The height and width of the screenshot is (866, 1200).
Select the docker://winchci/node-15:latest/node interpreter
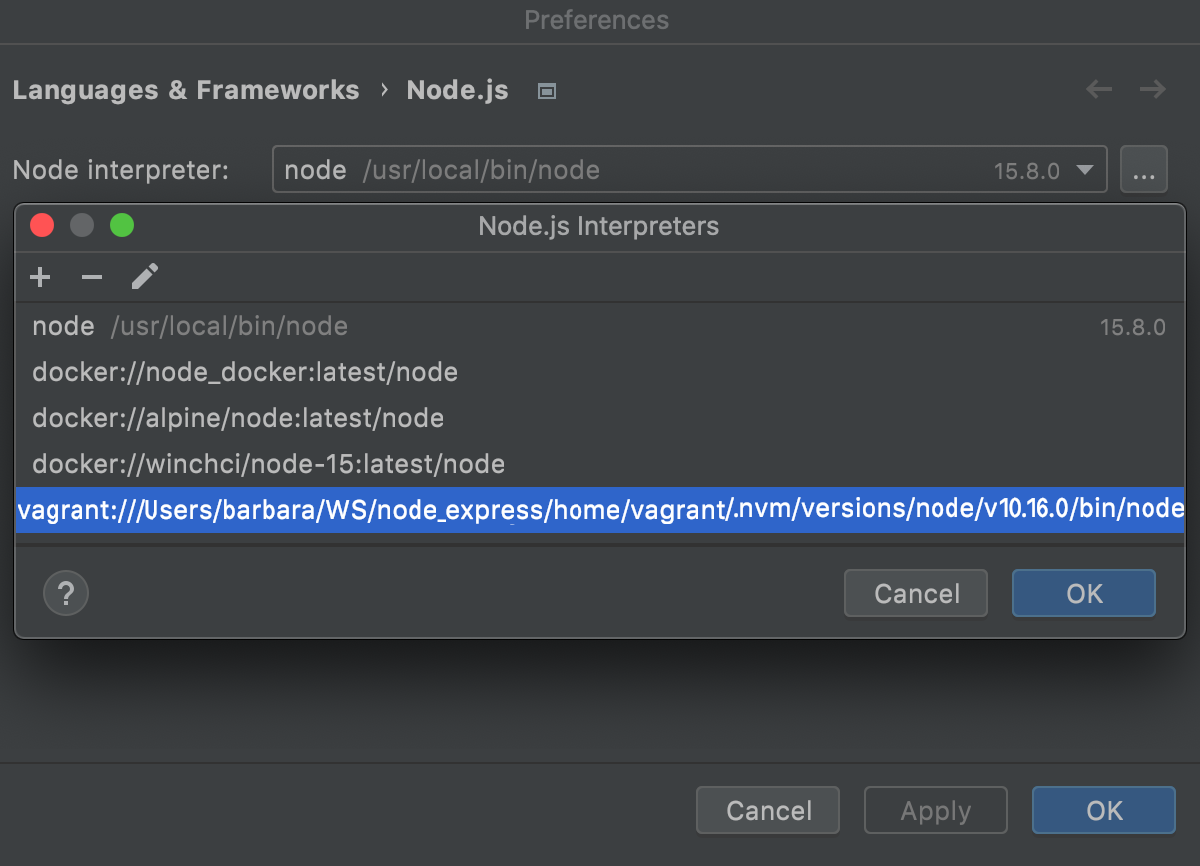[x=268, y=464]
